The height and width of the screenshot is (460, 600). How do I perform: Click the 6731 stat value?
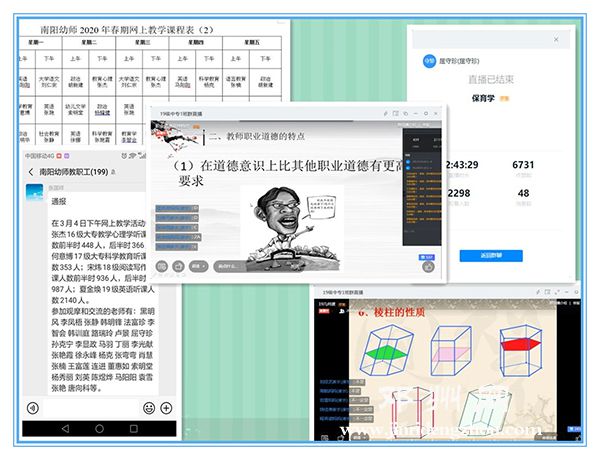click(523, 165)
